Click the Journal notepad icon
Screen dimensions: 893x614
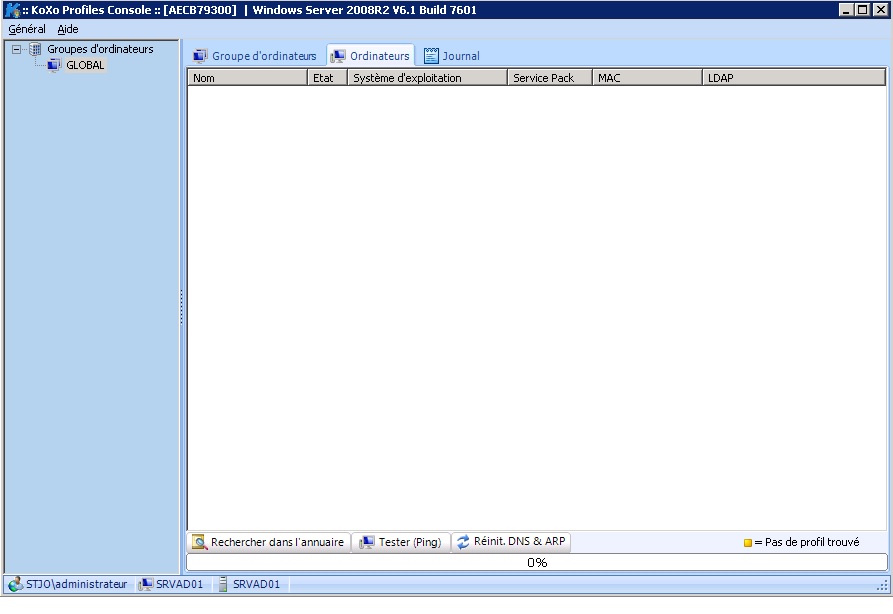click(431, 56)
